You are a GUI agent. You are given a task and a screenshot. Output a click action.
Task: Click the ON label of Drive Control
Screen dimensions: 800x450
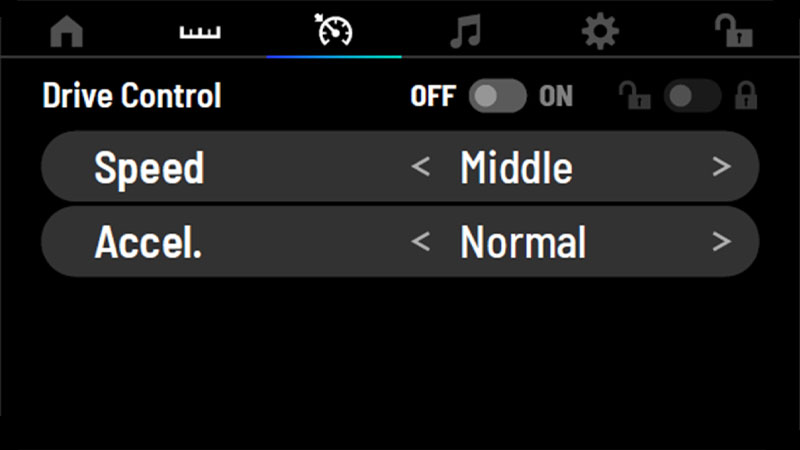556,96
